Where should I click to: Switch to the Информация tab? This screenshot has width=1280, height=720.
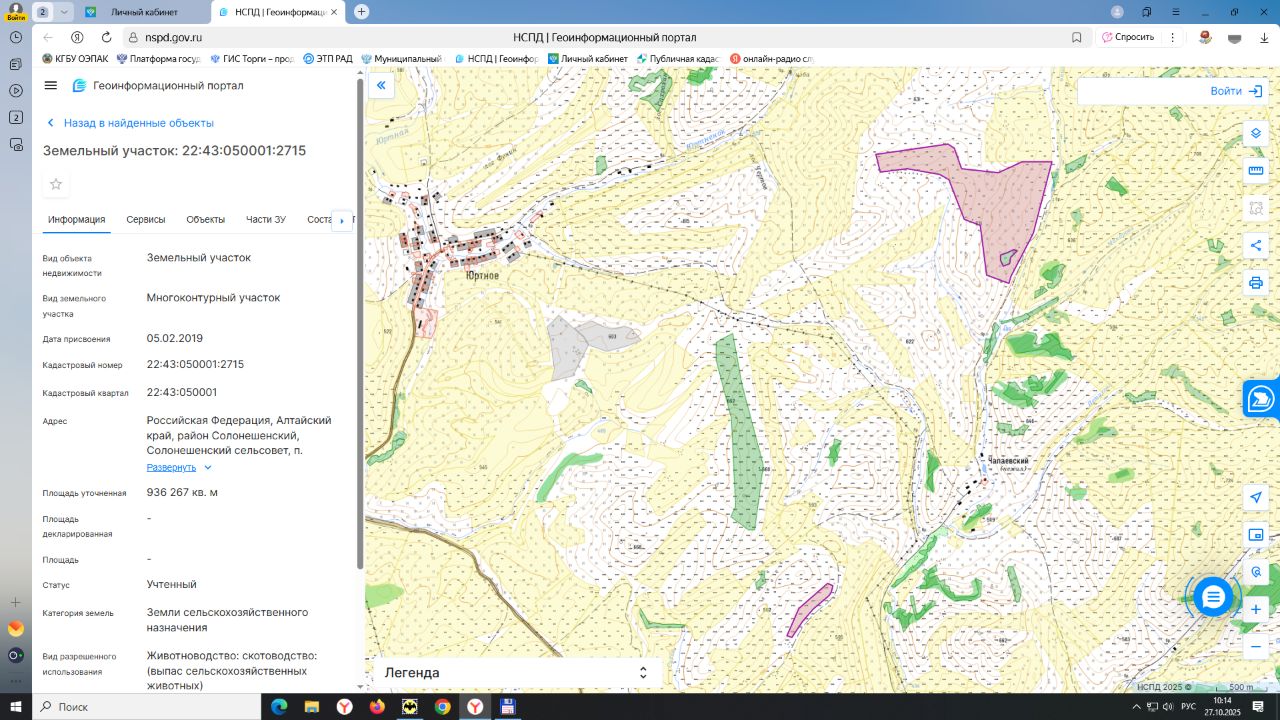[x=77, y=220]
